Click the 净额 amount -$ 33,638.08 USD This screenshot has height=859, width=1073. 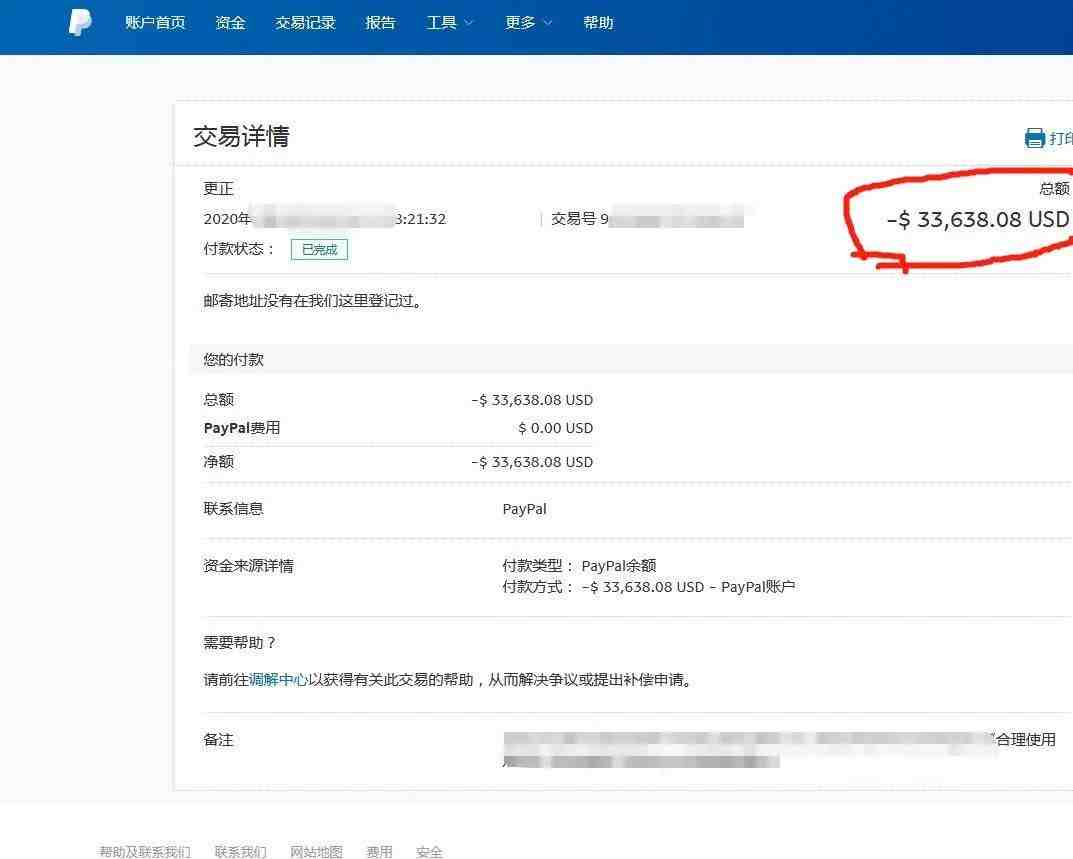[532, 462]
